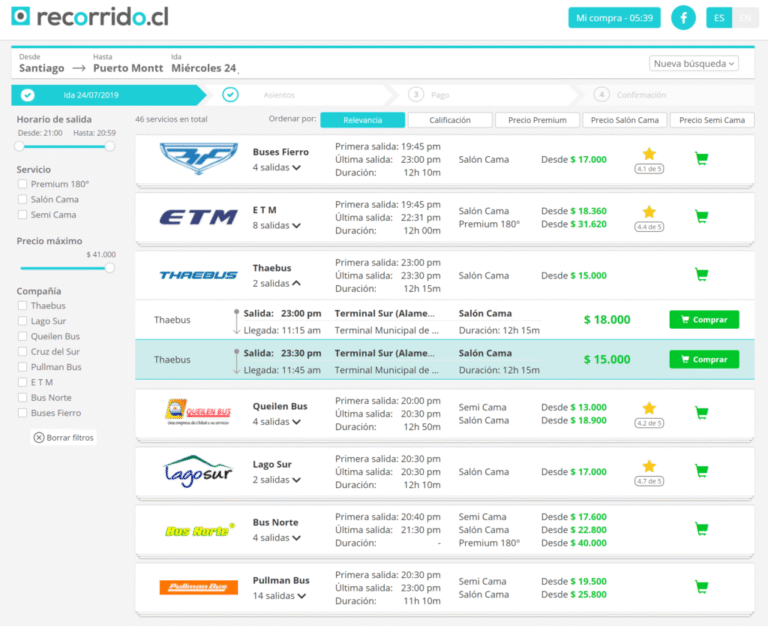The height and width of the screenshot is (626, 768).
Task: Buy the $15.000 Thaebus 23:30 ticket
Action: coord(704,360)
